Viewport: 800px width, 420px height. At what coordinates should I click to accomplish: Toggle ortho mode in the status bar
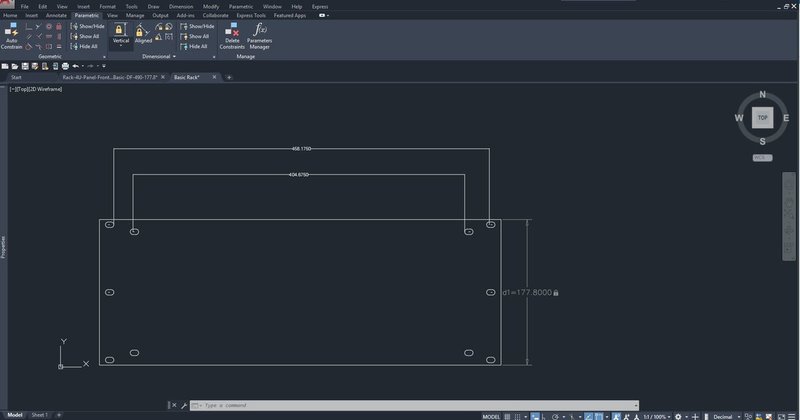click(x=544, y=416)
